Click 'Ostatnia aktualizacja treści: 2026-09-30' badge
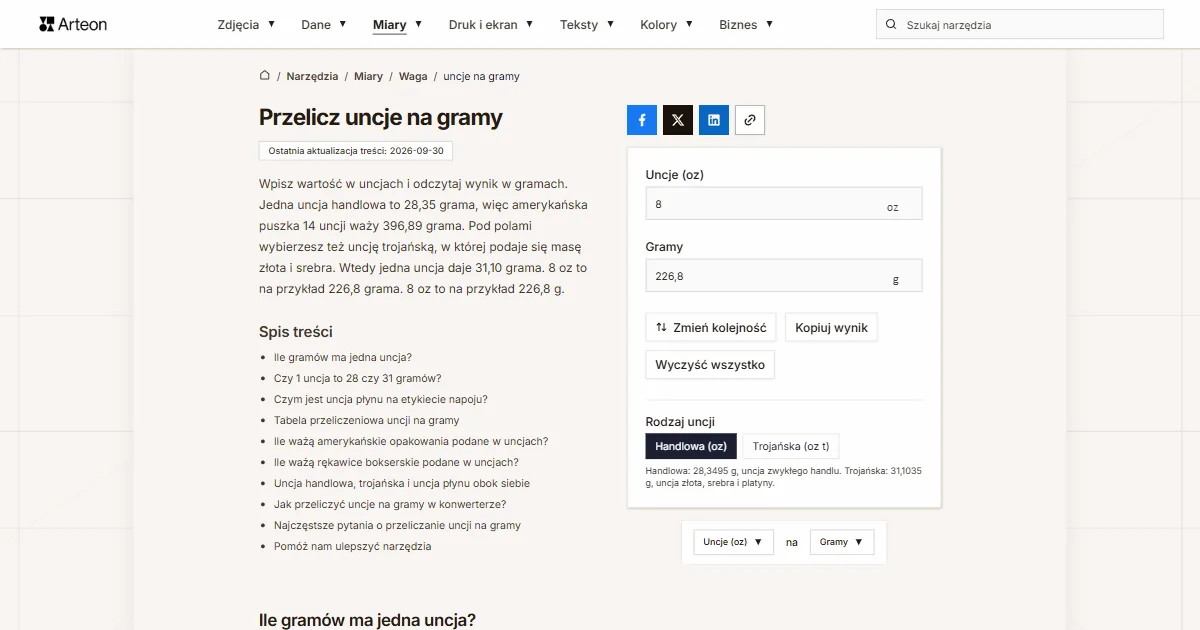This screenshot has width=1200, height=630. click(x=356, y=151)
